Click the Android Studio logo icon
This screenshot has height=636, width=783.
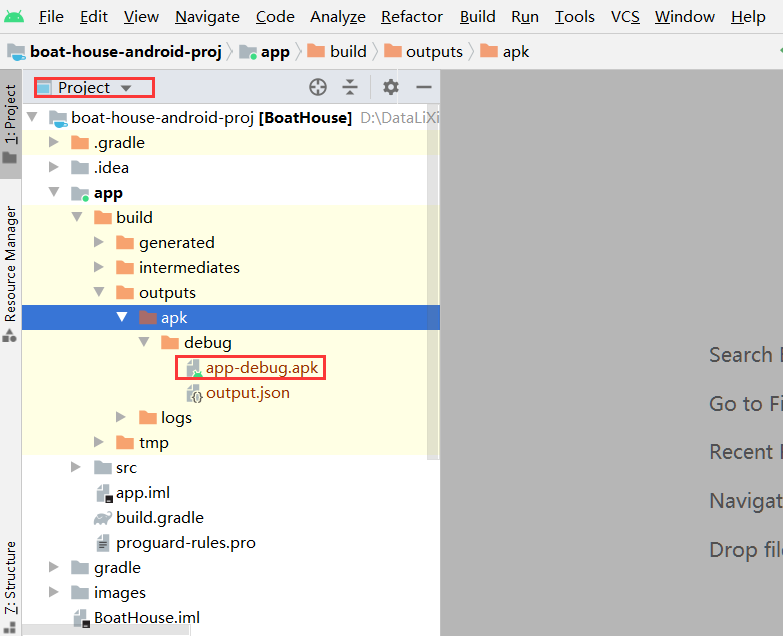coord(13,17)
